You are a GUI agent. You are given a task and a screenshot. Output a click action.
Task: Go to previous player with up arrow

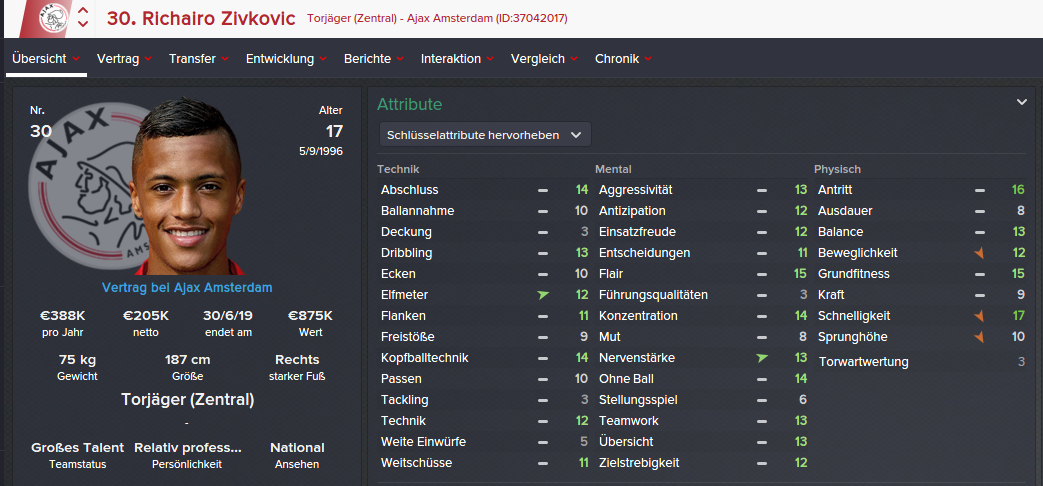83,11
